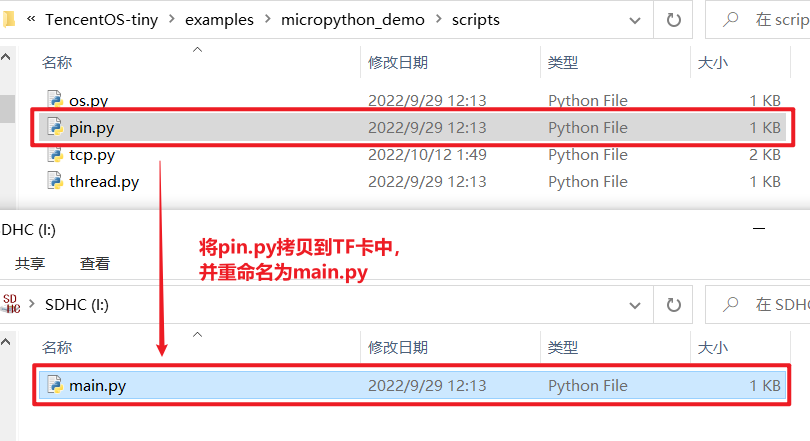Click the search magnifier in SDHC window
Screen dimensions: 810x441
click(730, 305)
